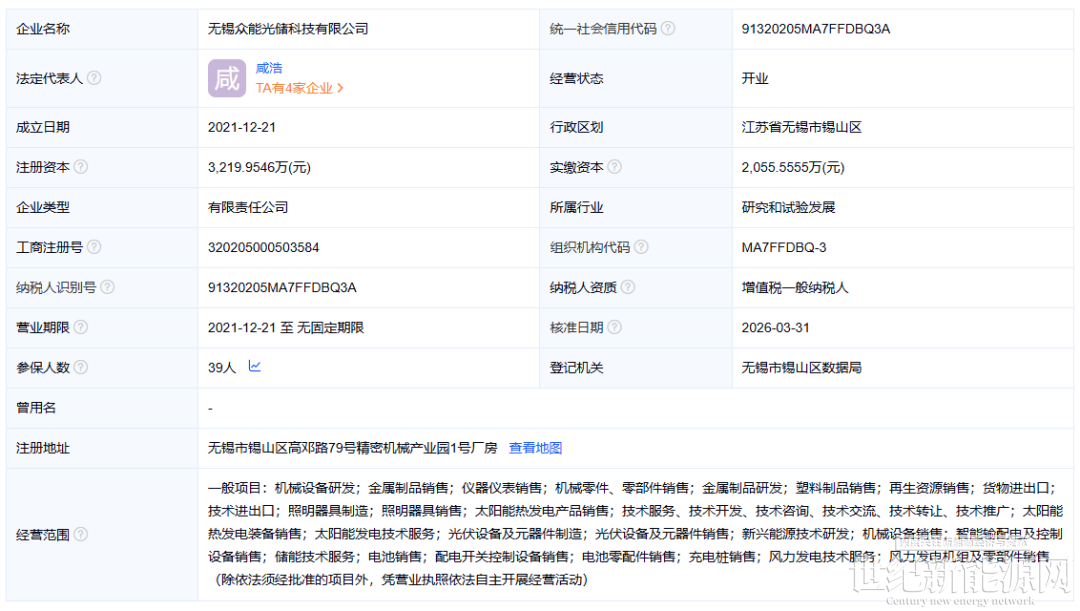Open the 注册资本 help tooltip icon

pyautogui.click(x=80, y=167)
